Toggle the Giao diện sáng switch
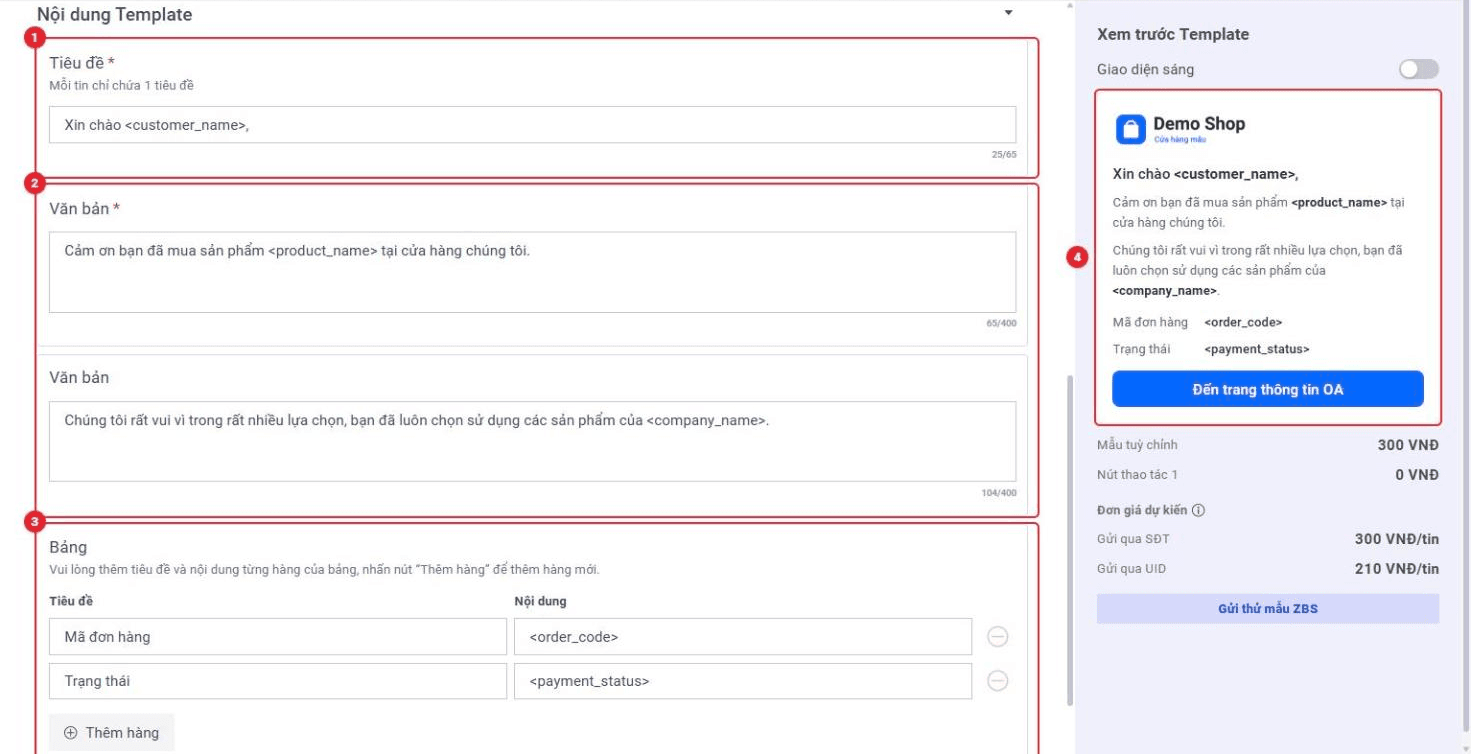 (1418, 69)
